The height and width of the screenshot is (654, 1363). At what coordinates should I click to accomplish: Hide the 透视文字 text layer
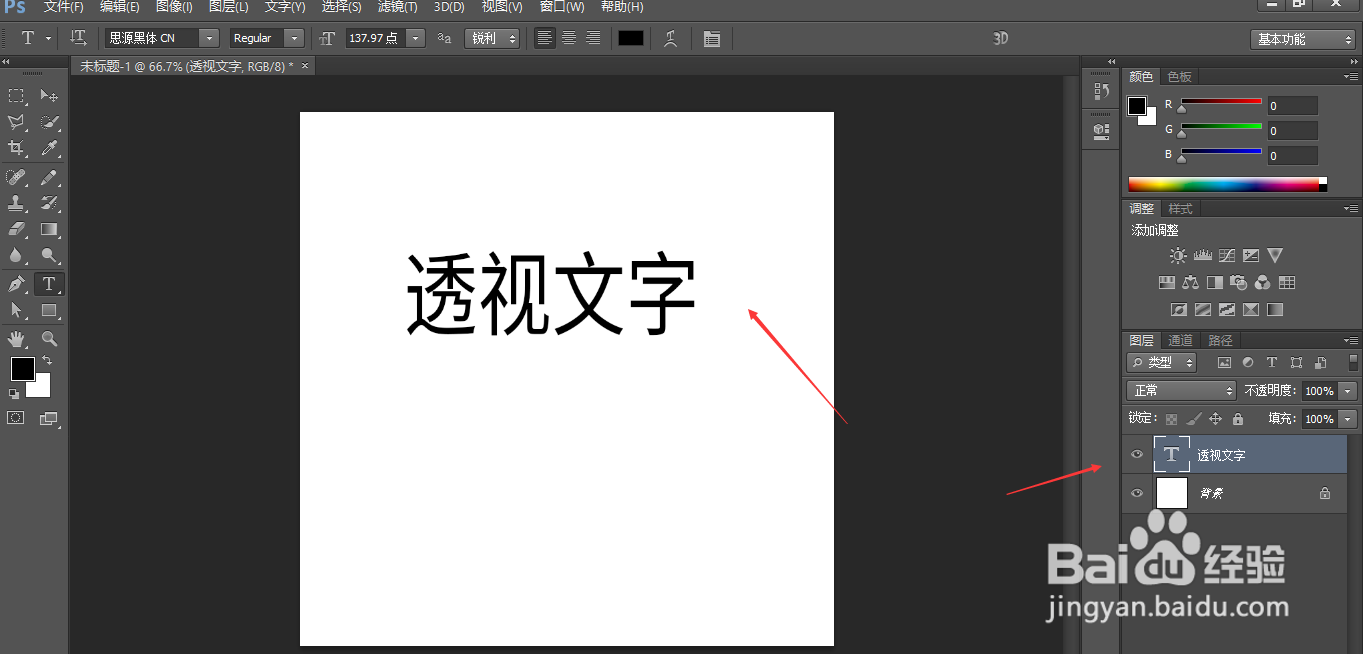coord(1136,454)
